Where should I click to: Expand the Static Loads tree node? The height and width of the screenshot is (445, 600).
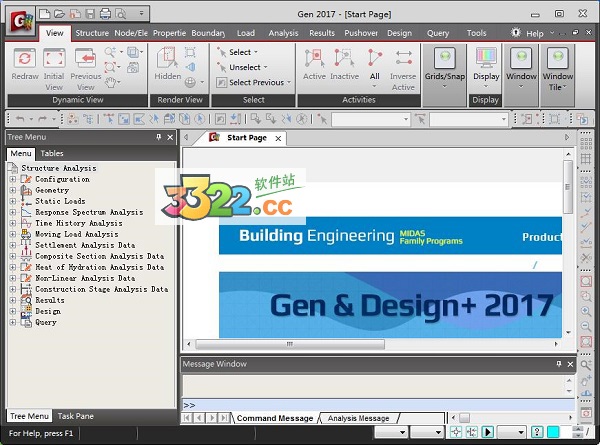coord(13,201)
